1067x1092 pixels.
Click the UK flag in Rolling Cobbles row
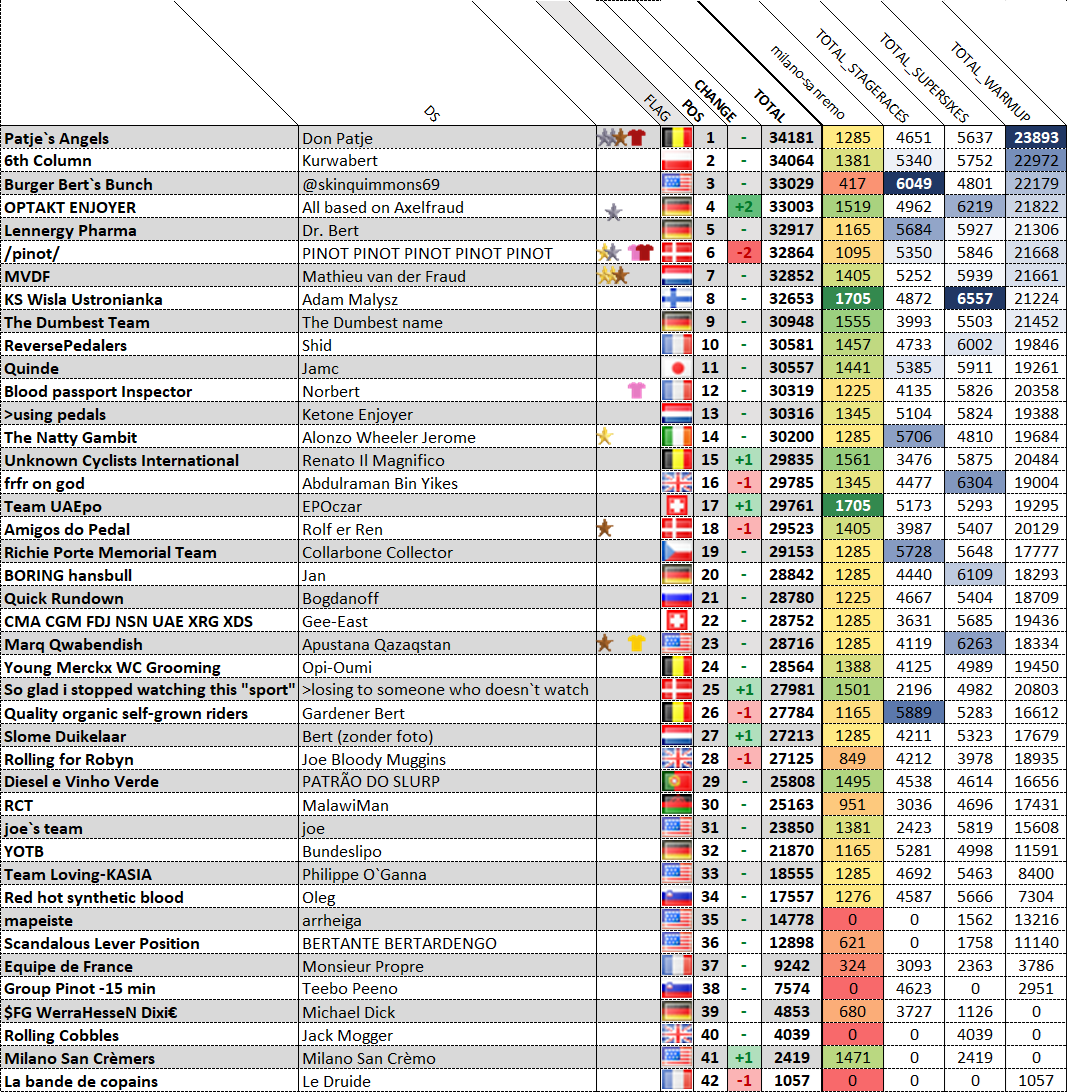676,1034
